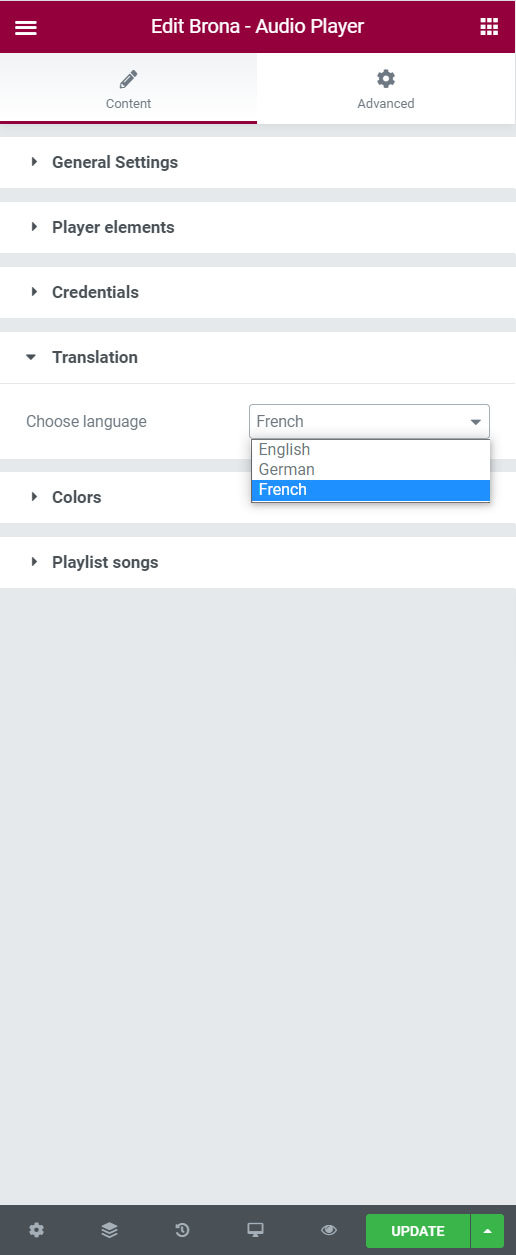Open save options arrow beside UPDATE
516x1255 pixels.
coord(487,1231)
